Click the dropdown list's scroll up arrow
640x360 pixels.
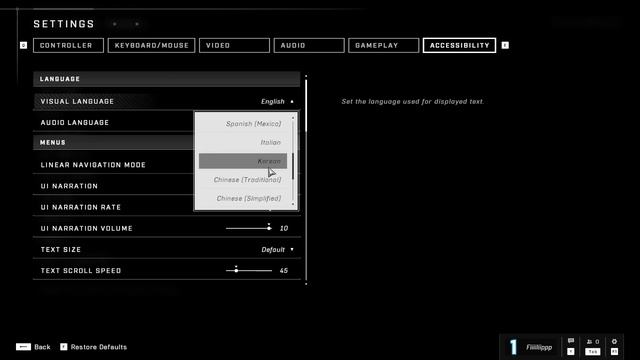(x=293, y=118)
